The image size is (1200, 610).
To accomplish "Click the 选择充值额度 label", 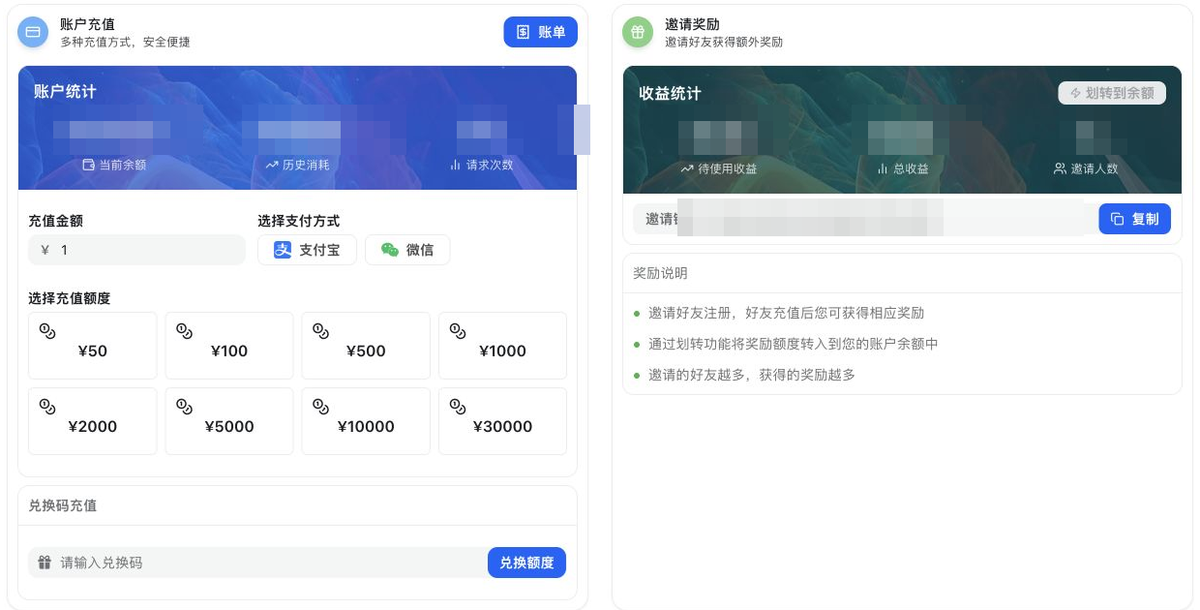I will 69,298.
